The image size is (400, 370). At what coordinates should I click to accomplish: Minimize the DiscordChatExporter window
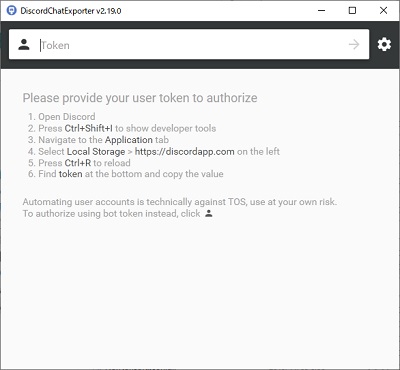tap(322, 10)
